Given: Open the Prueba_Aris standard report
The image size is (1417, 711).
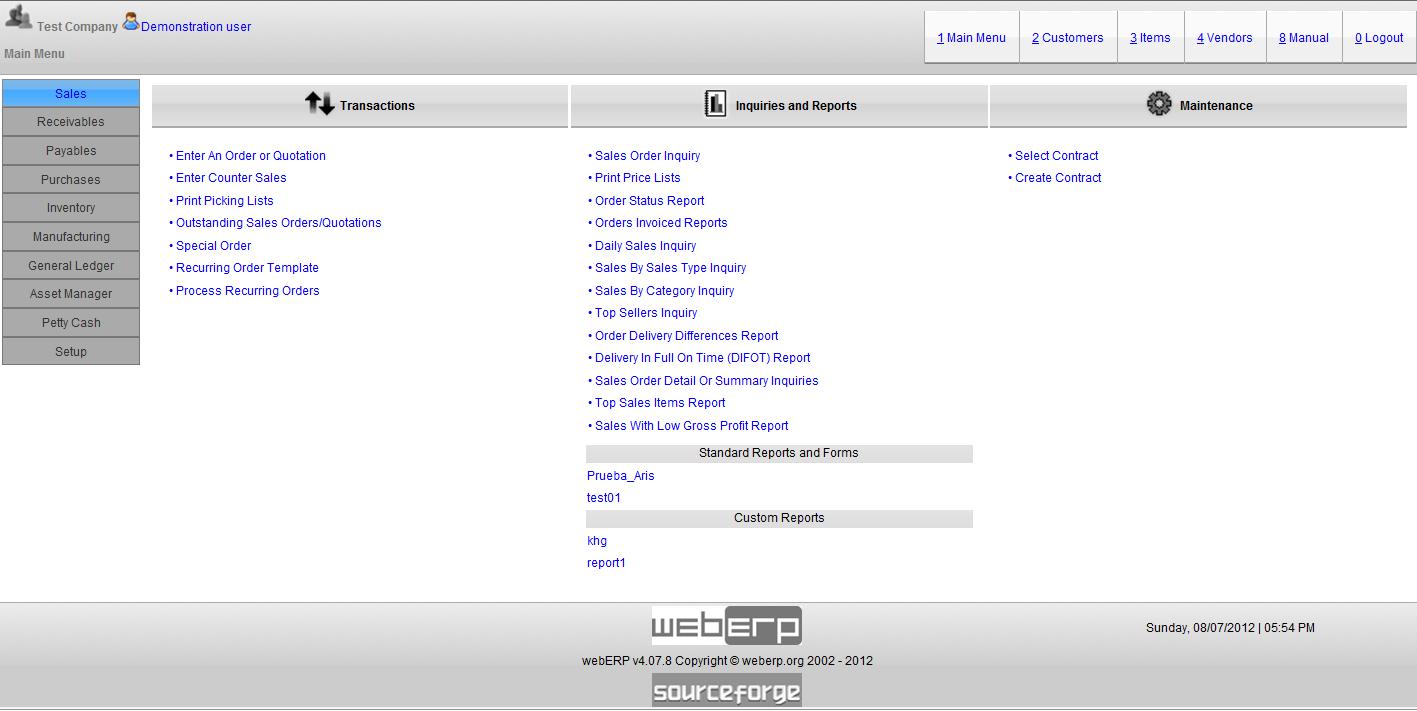Looking at the screenshot, I should (620, 475).
